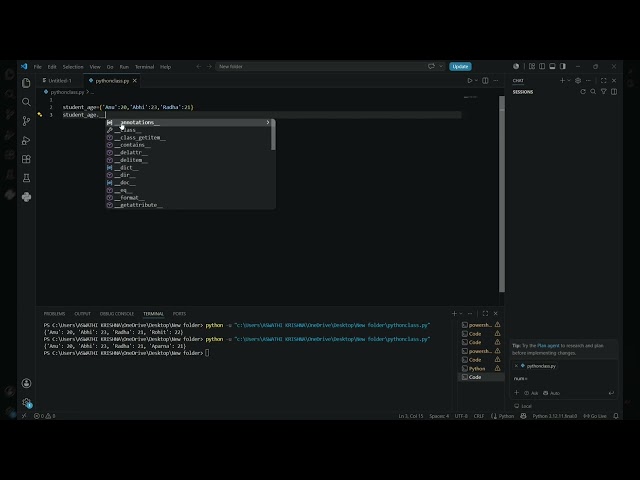The image size is (640, 480).
Task: Select Python language mode in status bar
Action: [506, 416]
